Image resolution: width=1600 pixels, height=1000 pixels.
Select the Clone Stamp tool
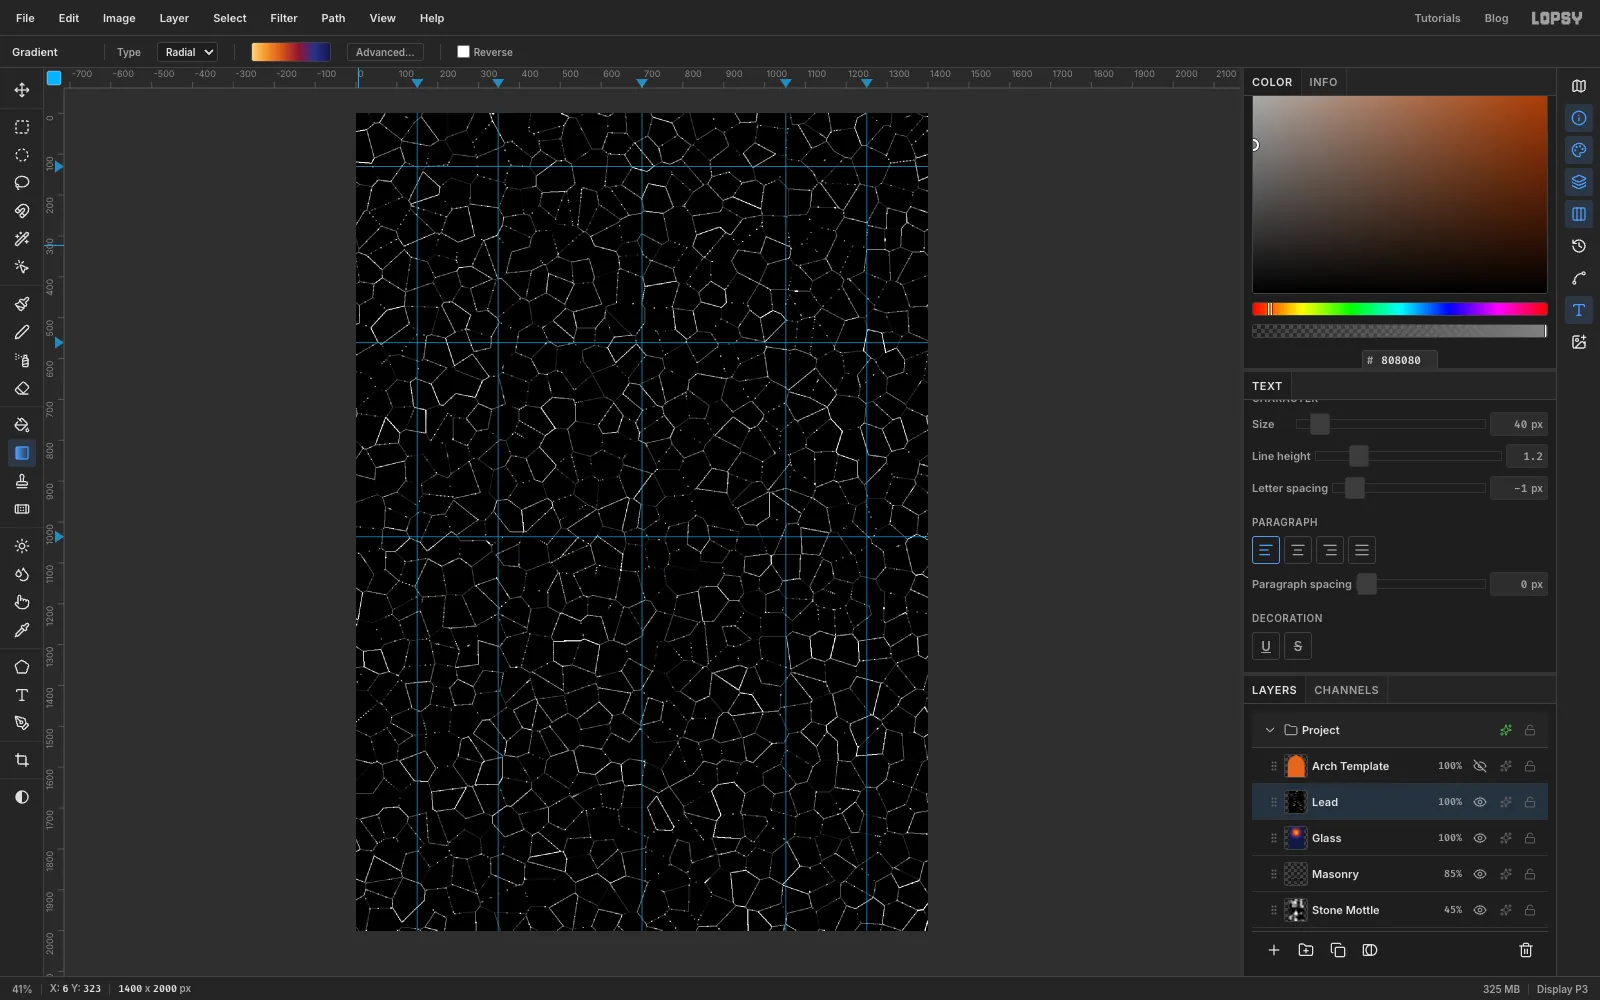21,481
